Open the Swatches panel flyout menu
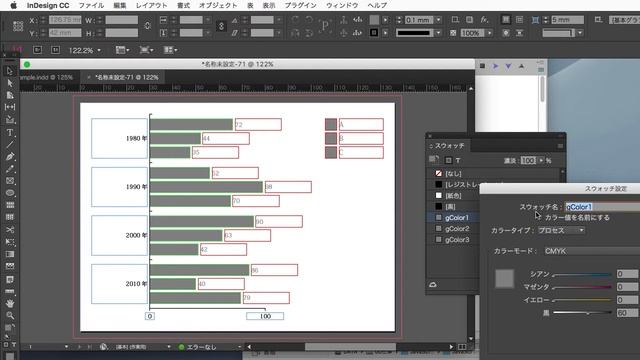640x360 pixels. coord(560,146)
